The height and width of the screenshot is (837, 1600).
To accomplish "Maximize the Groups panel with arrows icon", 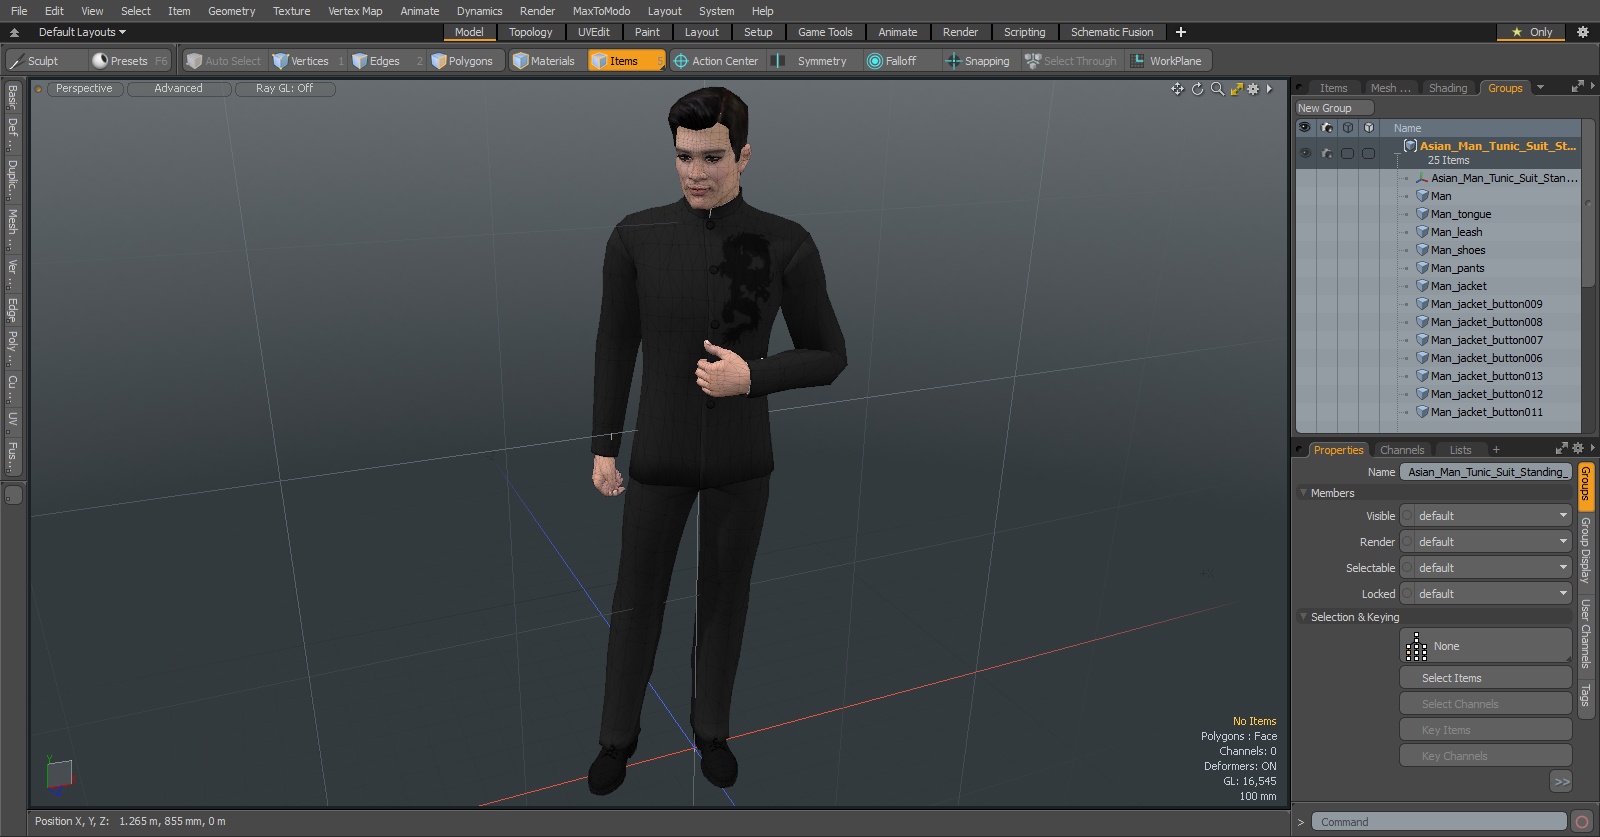I will click(x=1578, y=87).
